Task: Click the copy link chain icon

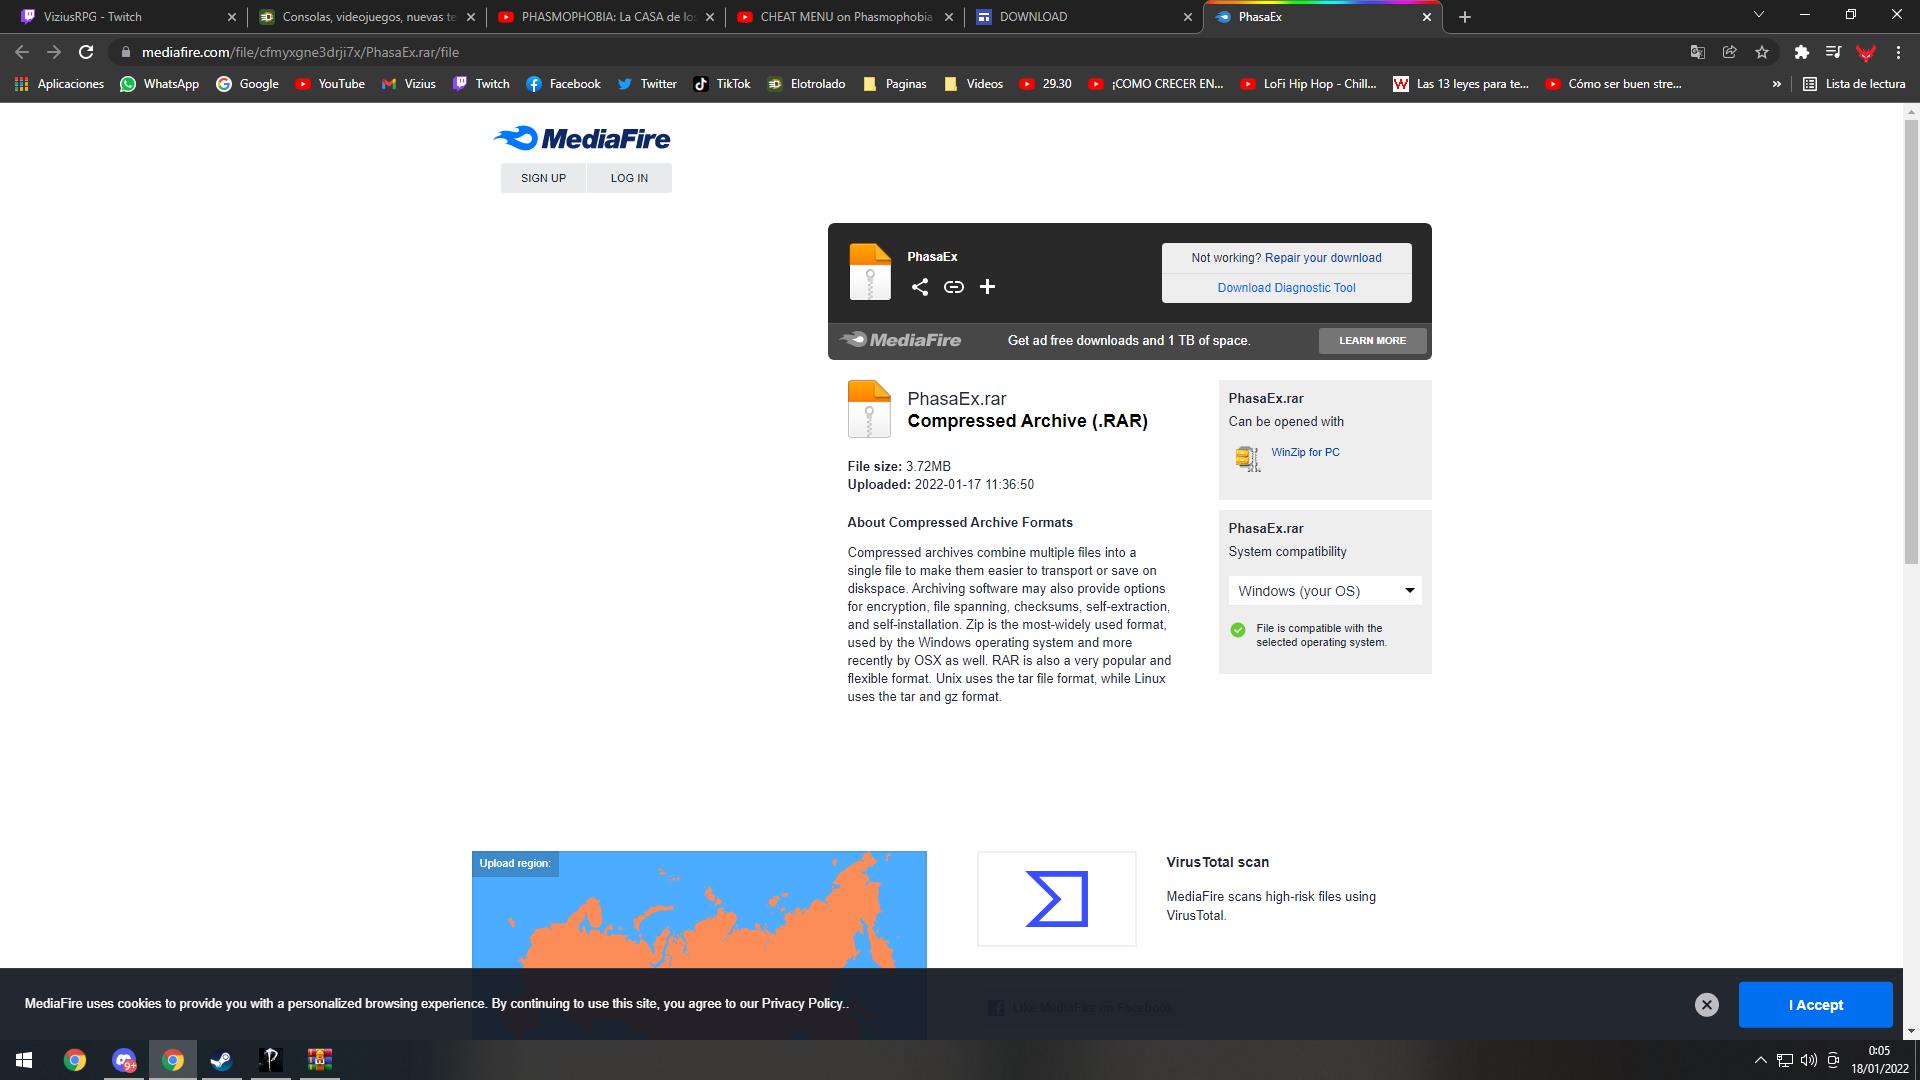Action: [953, 287]
